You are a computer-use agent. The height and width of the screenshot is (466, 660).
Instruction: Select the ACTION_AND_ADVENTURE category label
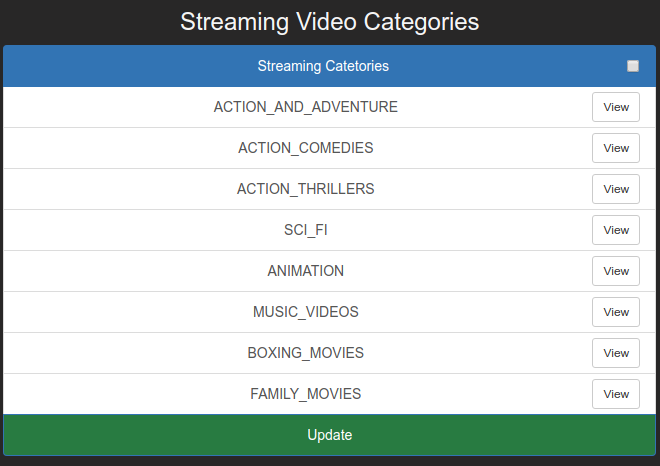coord(306,107)
